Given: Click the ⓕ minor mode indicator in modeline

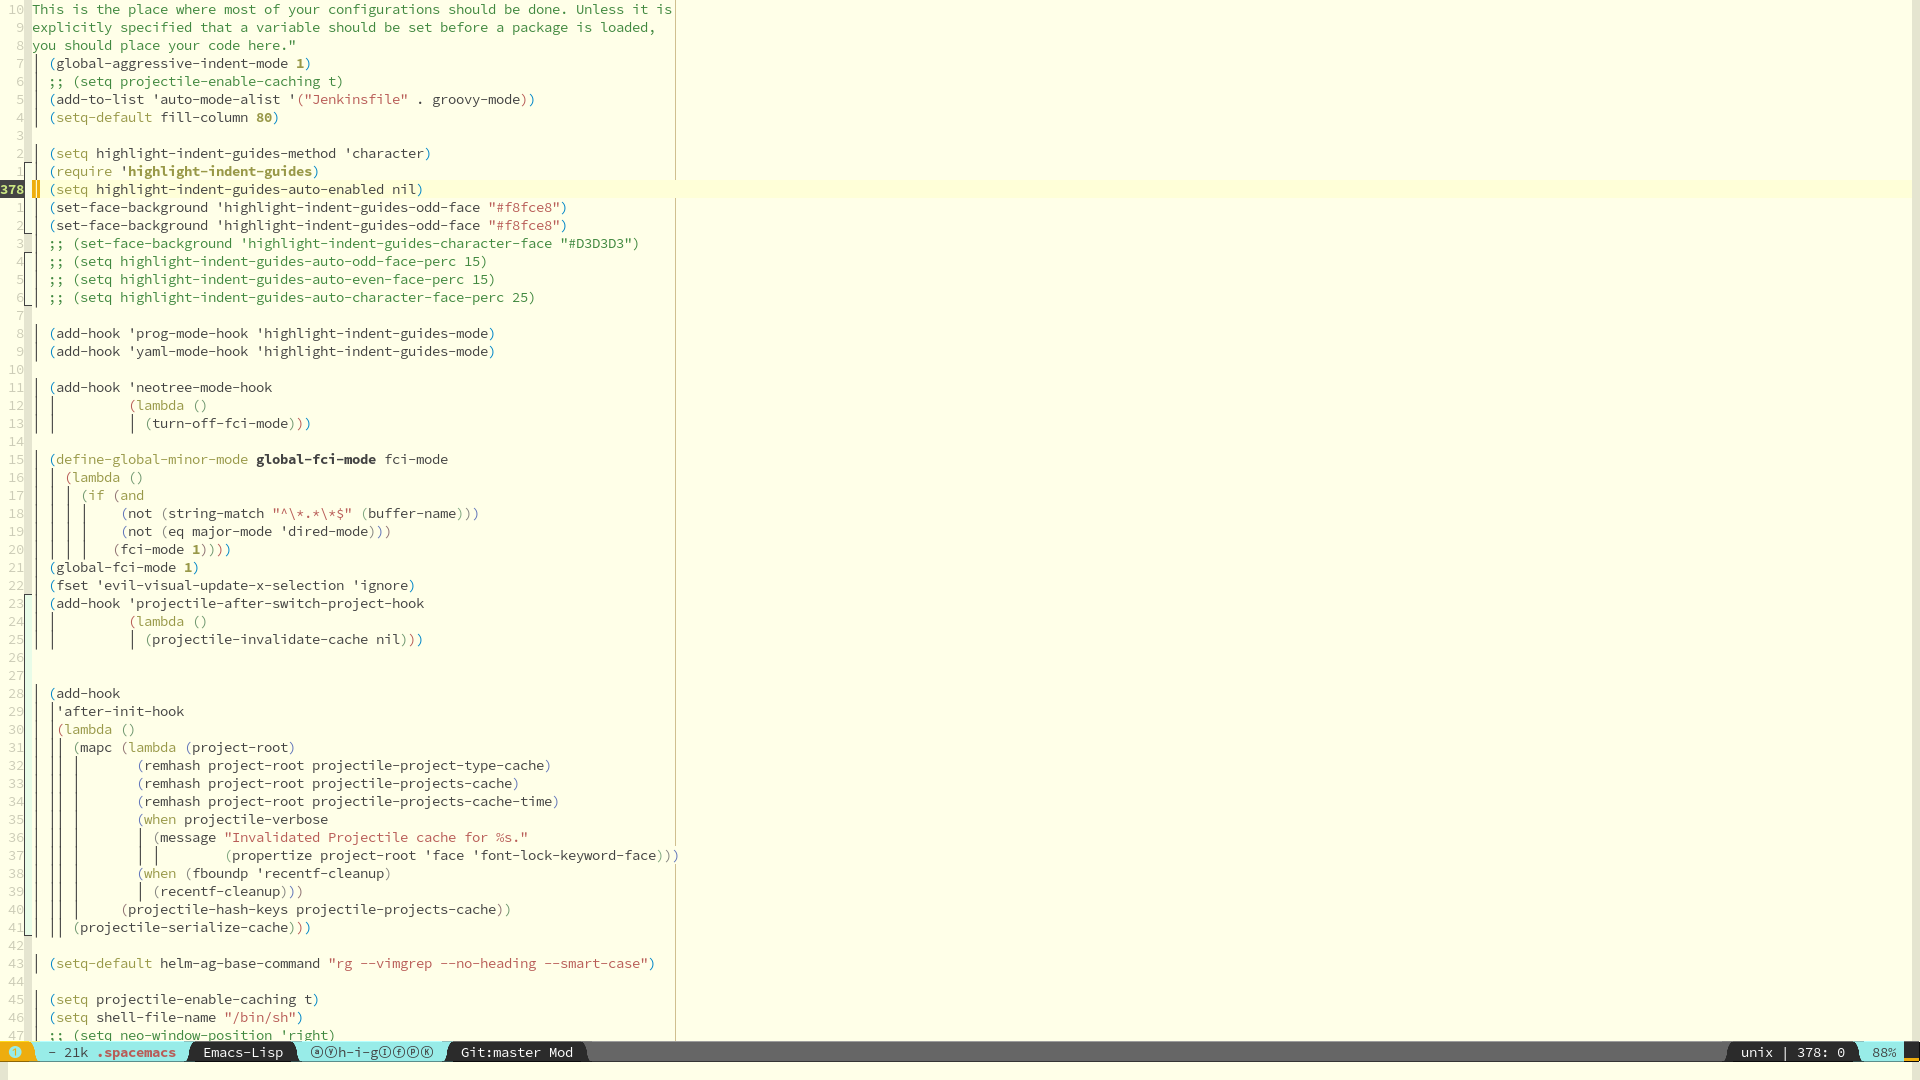Looking at the screenshot, I should pos(399,1052).
